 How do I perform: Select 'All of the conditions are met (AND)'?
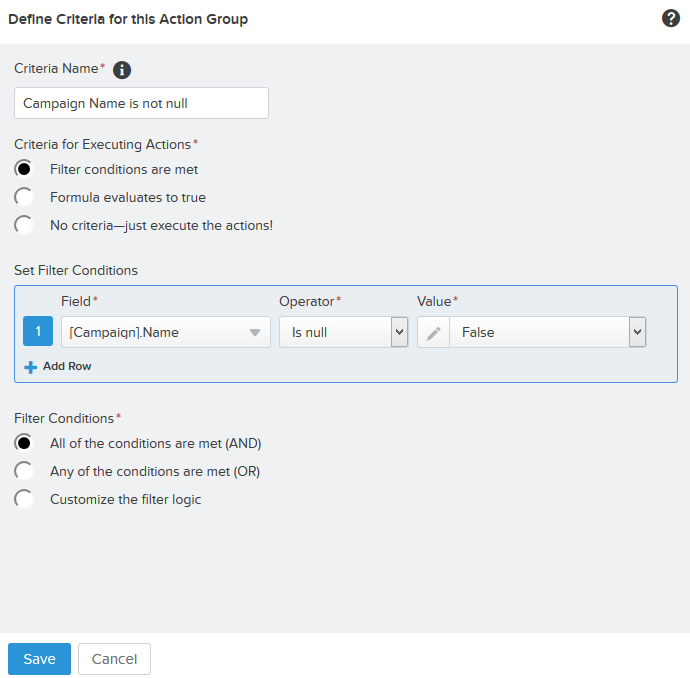pos(24,443)
